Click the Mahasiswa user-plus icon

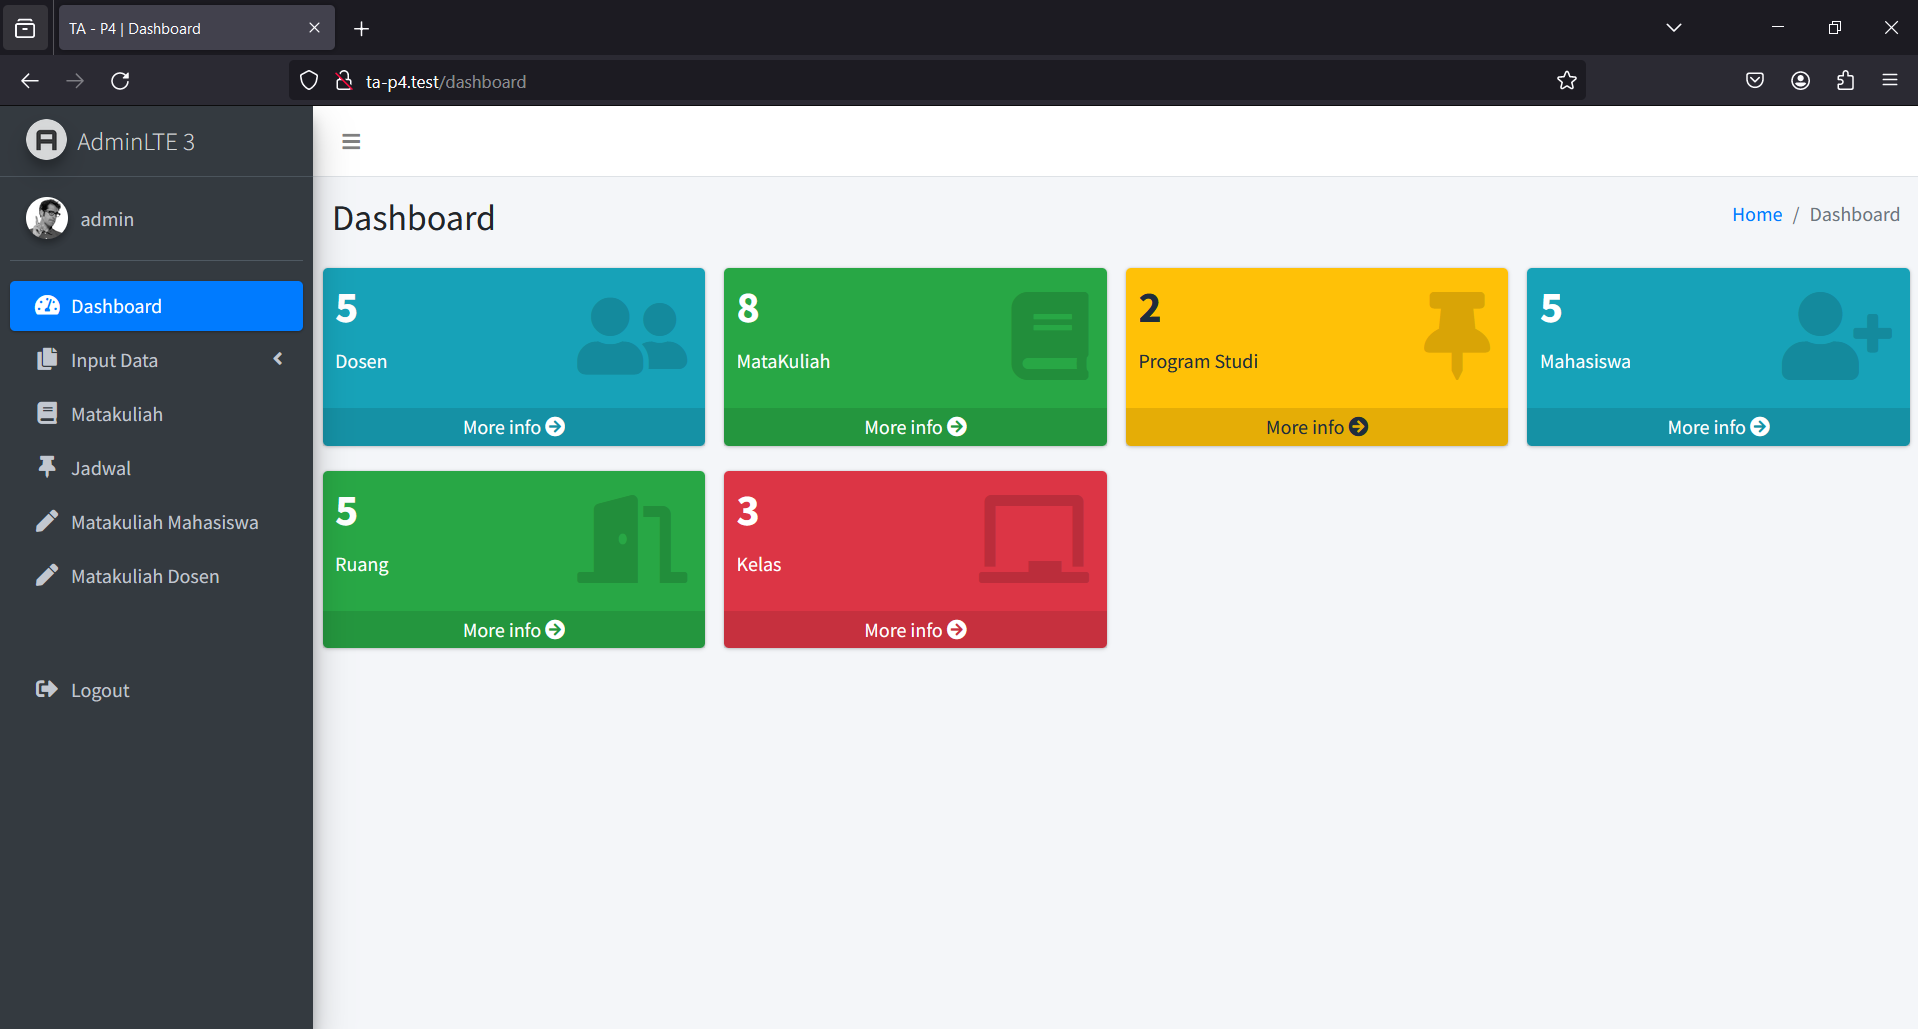click(x=1836, y=336)
